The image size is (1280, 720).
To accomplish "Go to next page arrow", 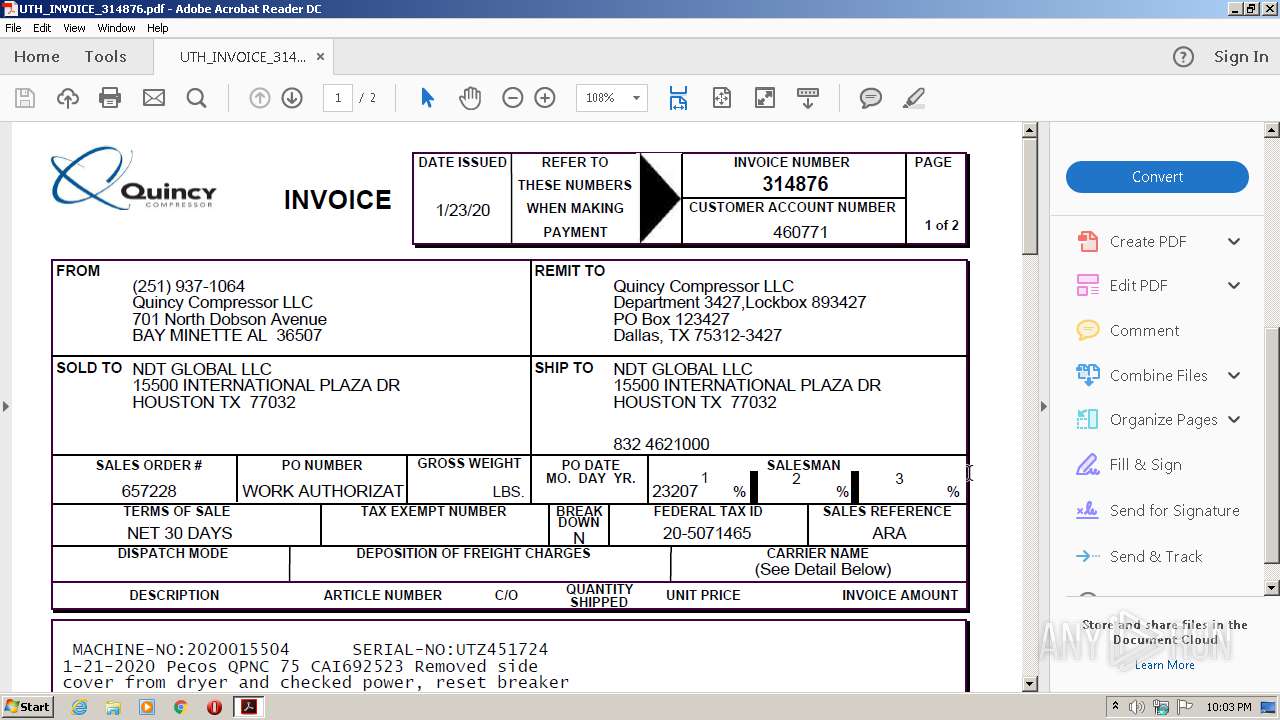I will click(x=292, y=98).
